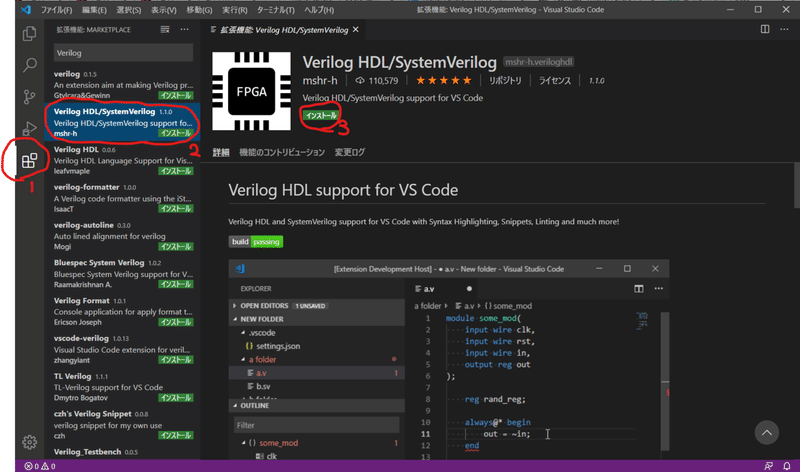
Task: Click the errors and warnings status indicator
Action: 40,466
